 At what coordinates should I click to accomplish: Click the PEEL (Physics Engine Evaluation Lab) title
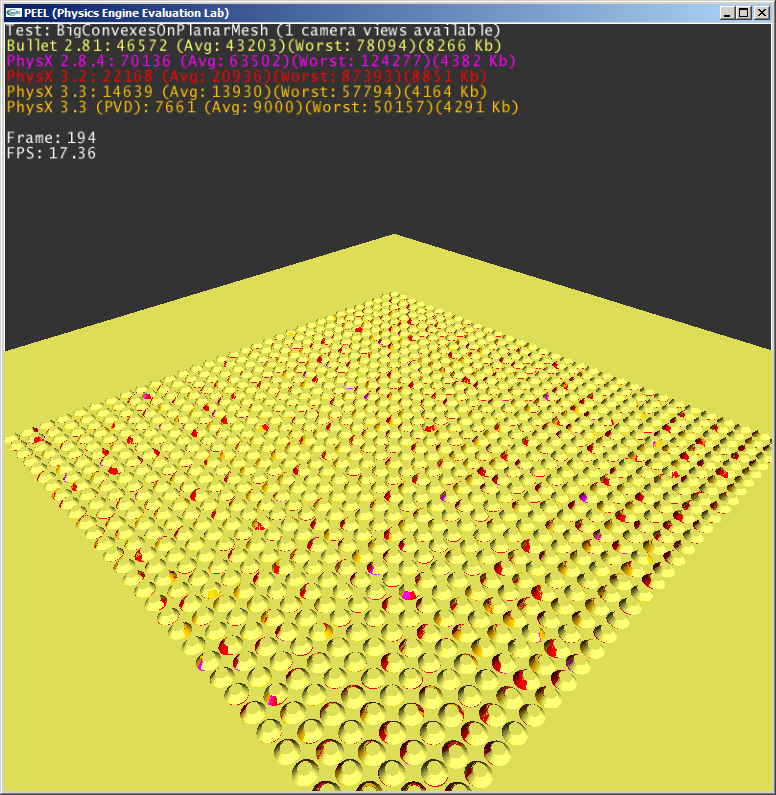127,13
